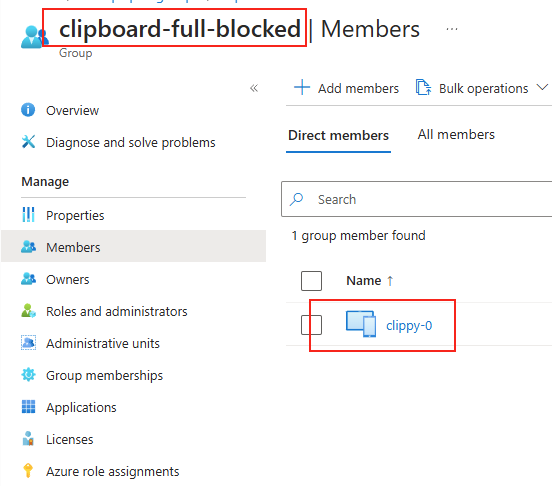Click the Applications grid icon
Screen dimensions: 552x486
click(x=28, y=407)
